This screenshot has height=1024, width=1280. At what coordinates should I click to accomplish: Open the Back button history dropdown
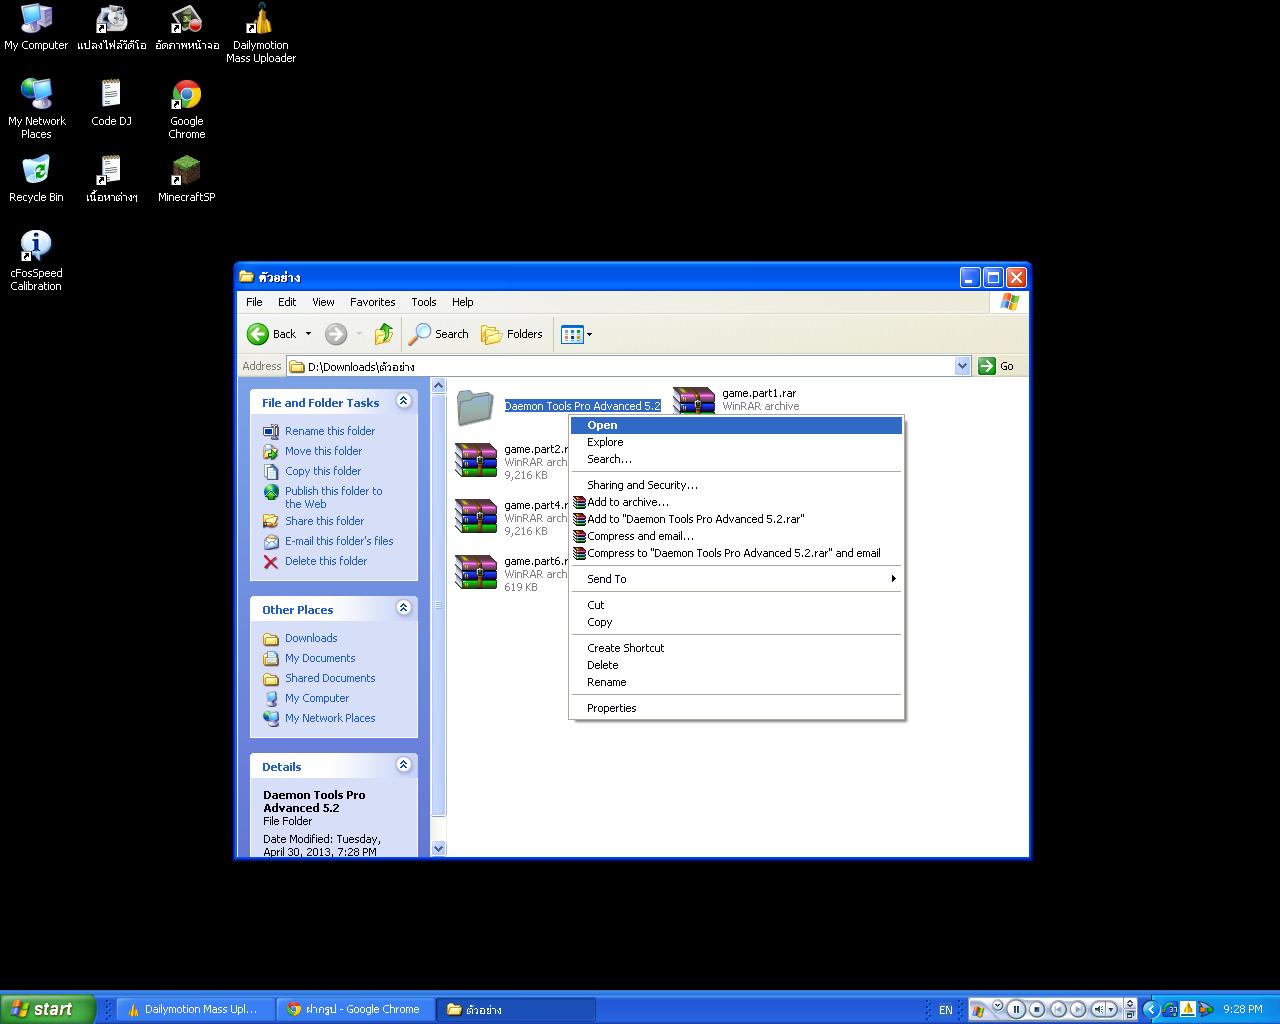click(308, 334)
